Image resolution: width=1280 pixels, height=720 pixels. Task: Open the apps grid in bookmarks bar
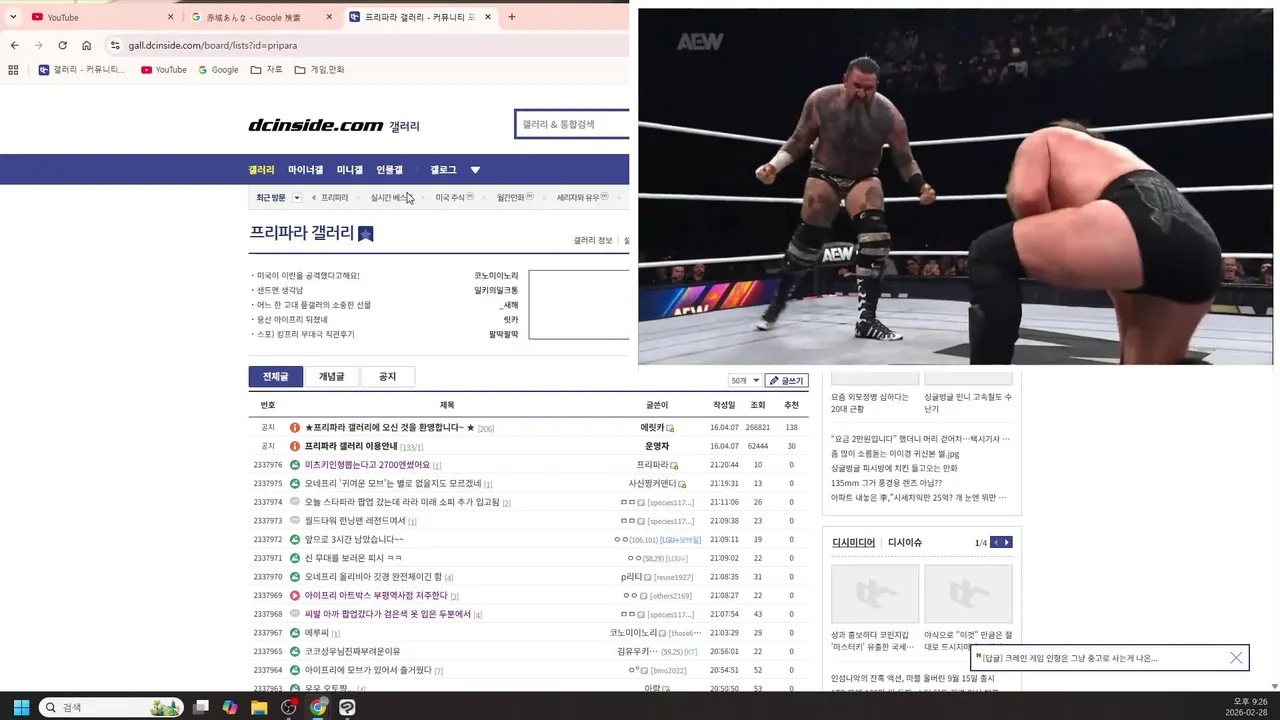pyautogui.click(x=13, y=70)
